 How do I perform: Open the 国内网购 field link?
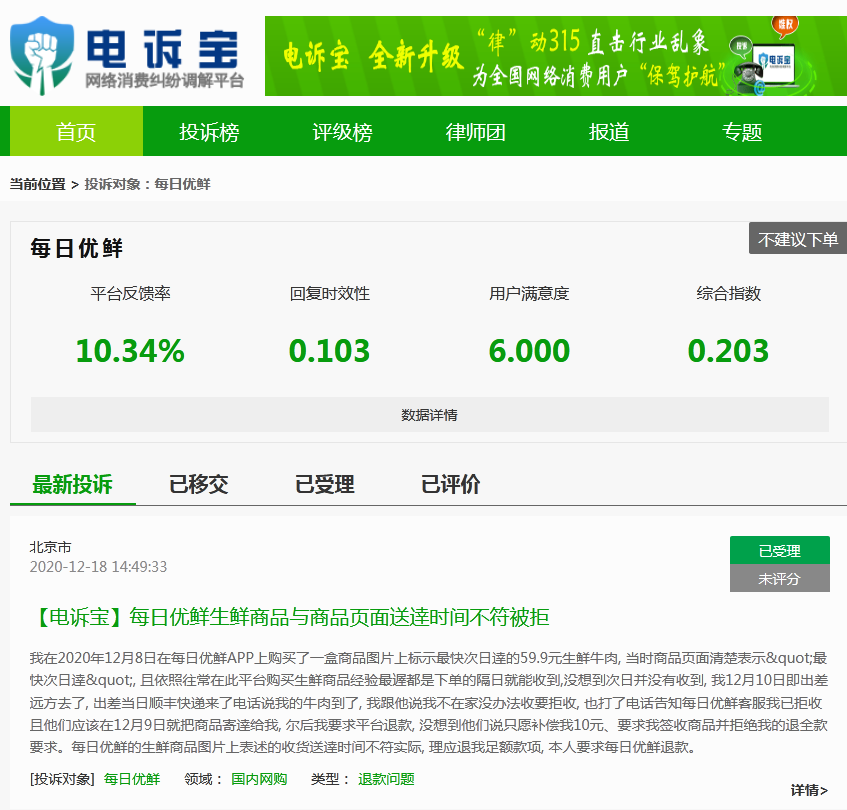point(259,779)
